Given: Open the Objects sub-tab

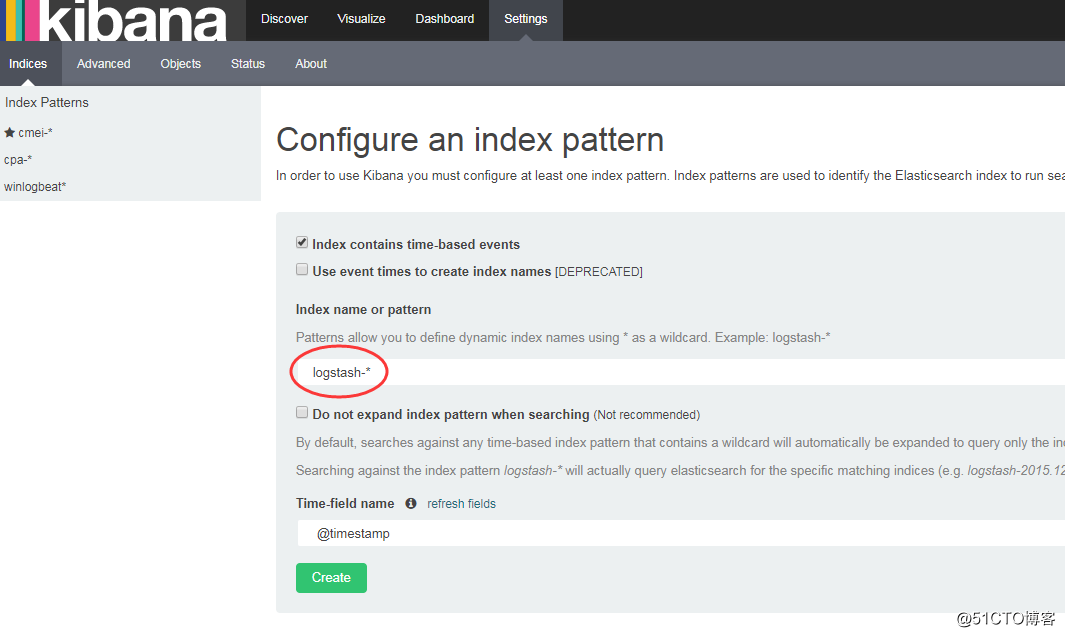Looking at the screenshot, I should 181,64.
